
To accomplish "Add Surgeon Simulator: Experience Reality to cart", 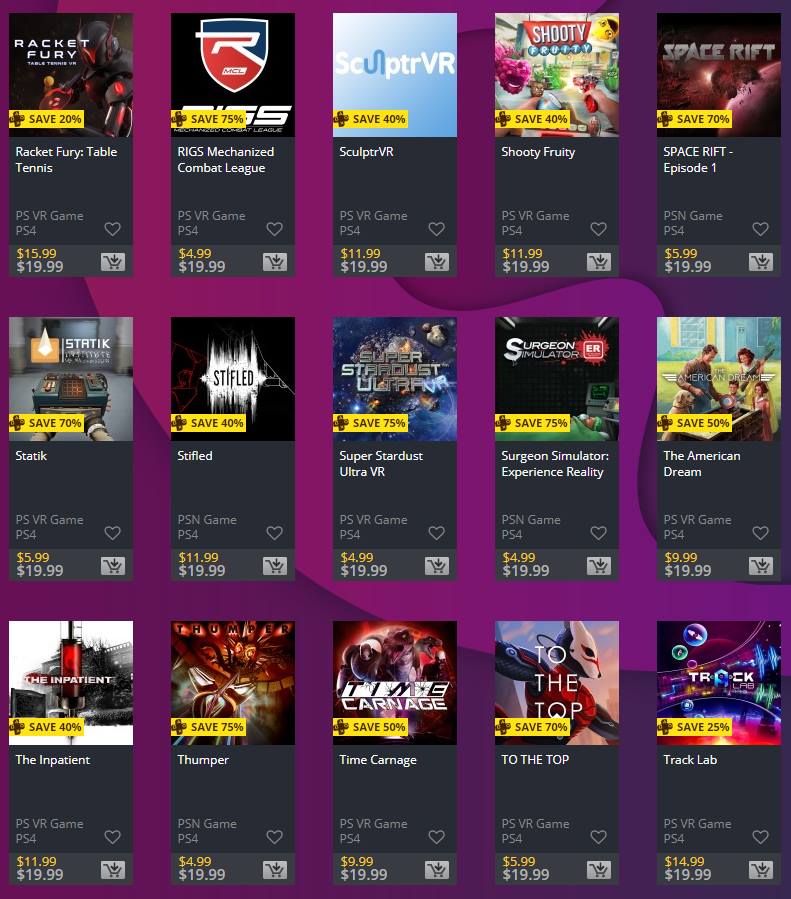I will (599, 566).
